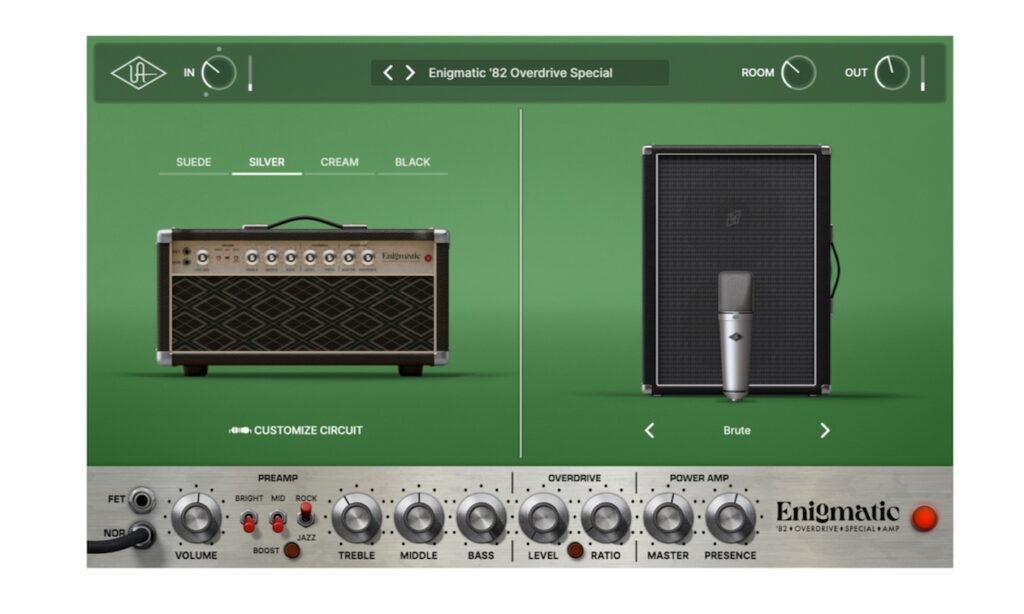1024x614 pixels.
Task: Switch to previous cabinet before Brute
Action: 649,430
